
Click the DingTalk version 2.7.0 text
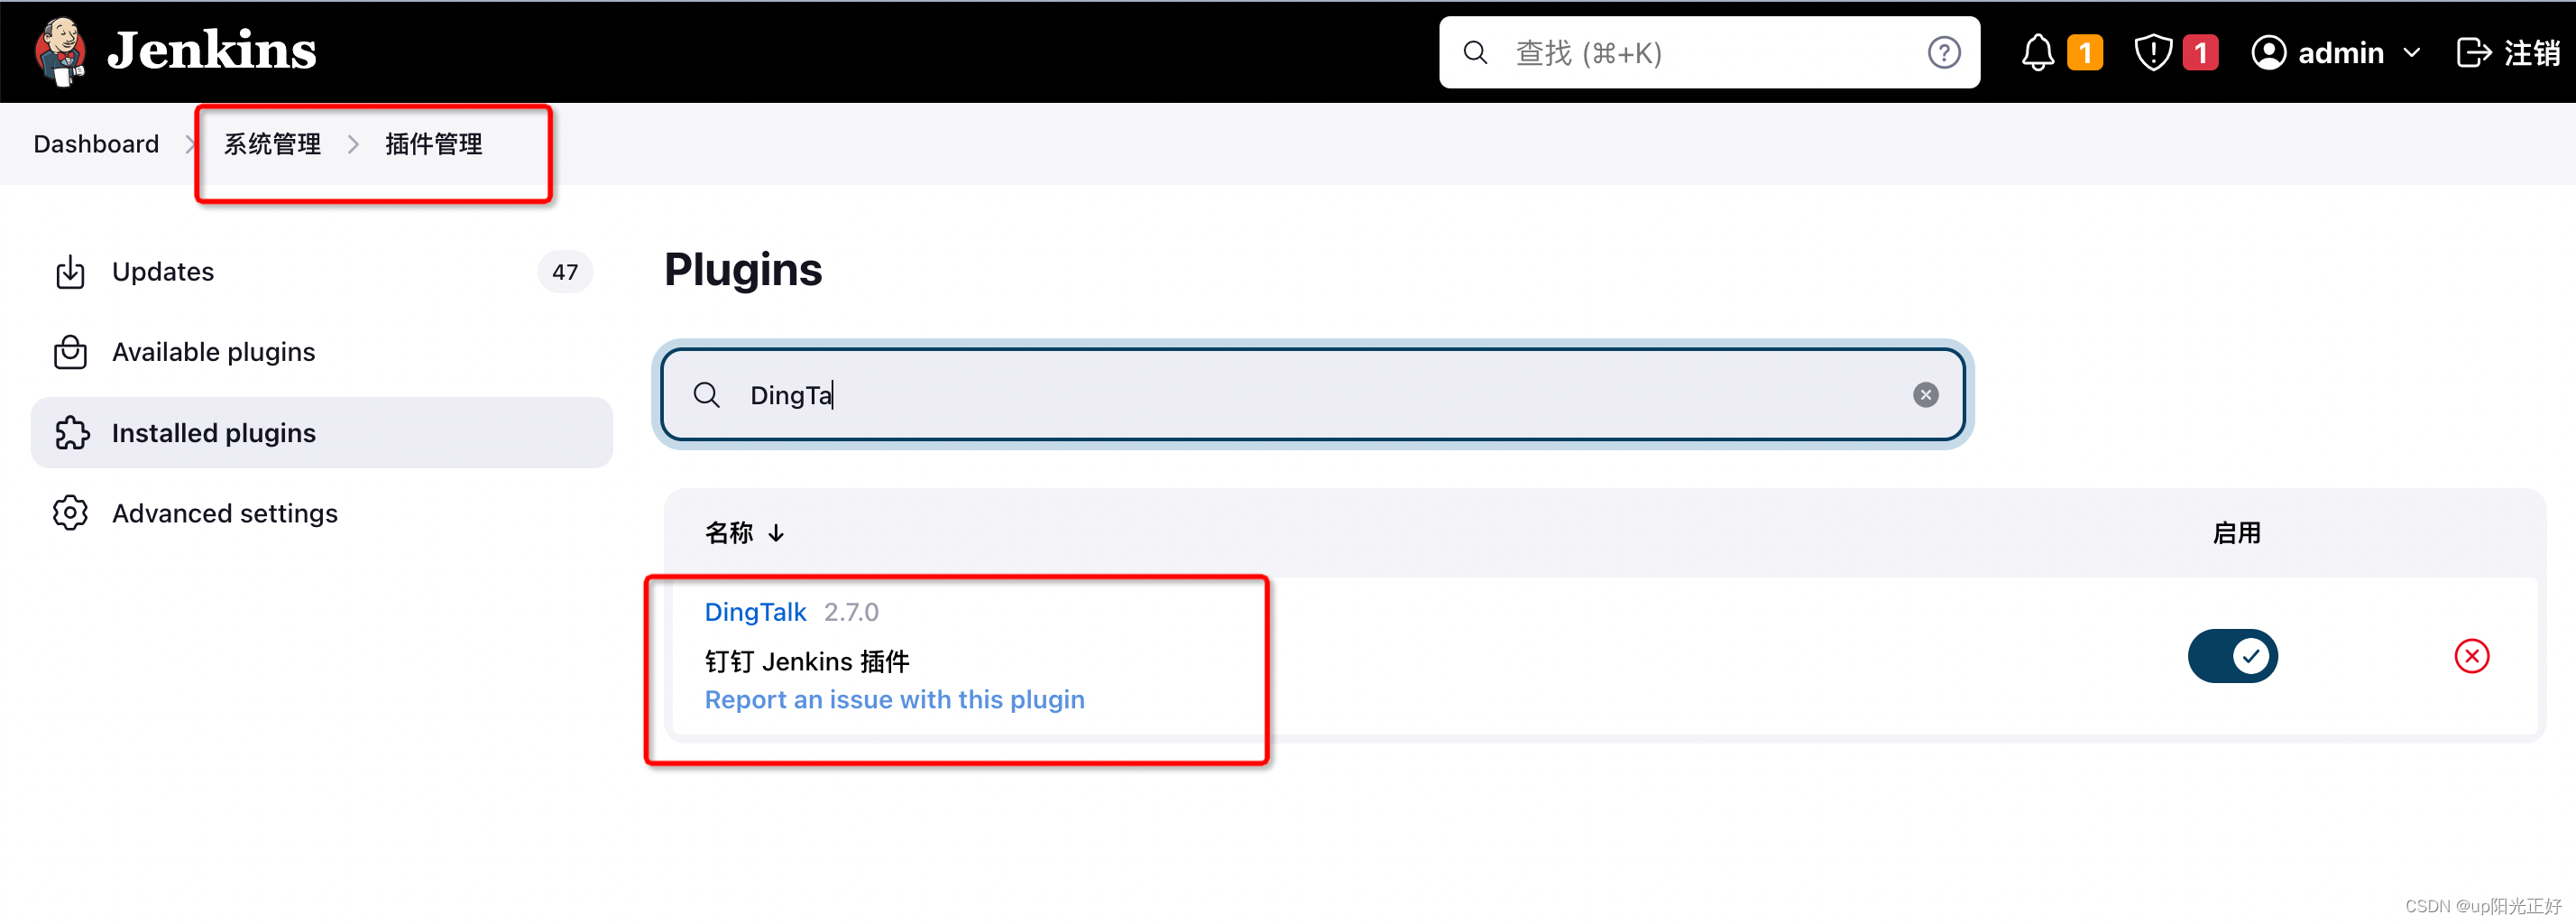(x=851, y=612)
